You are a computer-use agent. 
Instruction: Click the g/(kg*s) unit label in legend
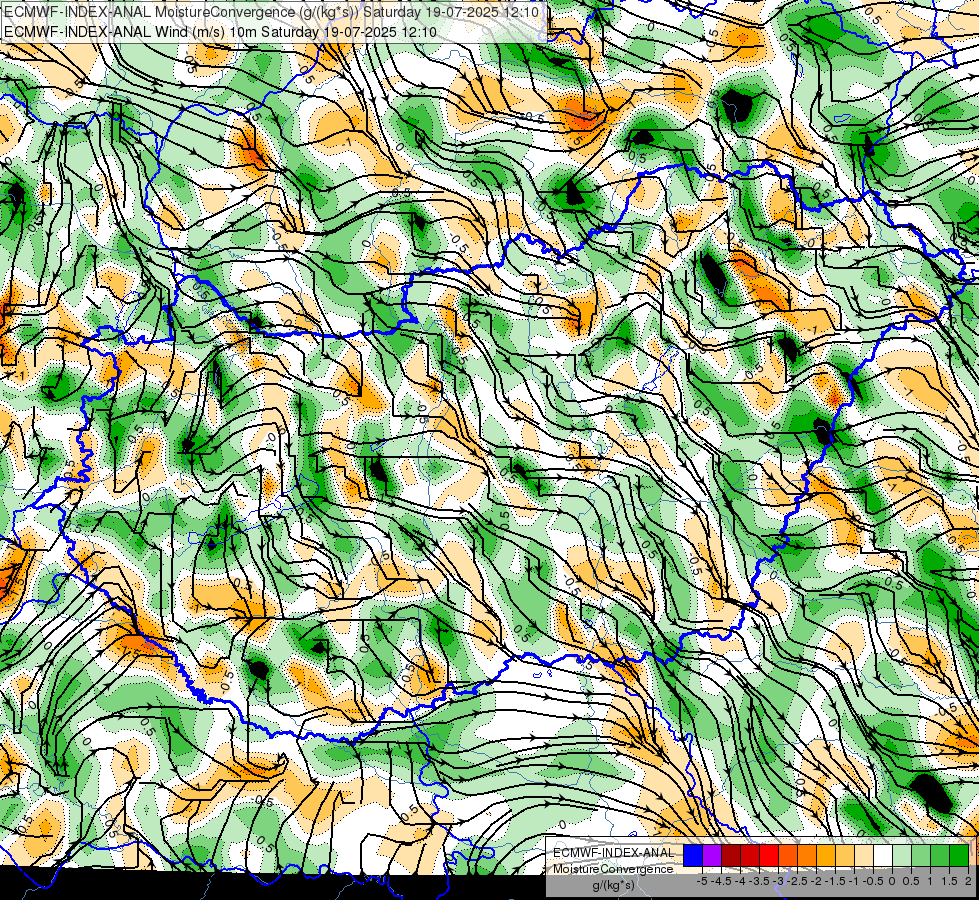point(614,885)
